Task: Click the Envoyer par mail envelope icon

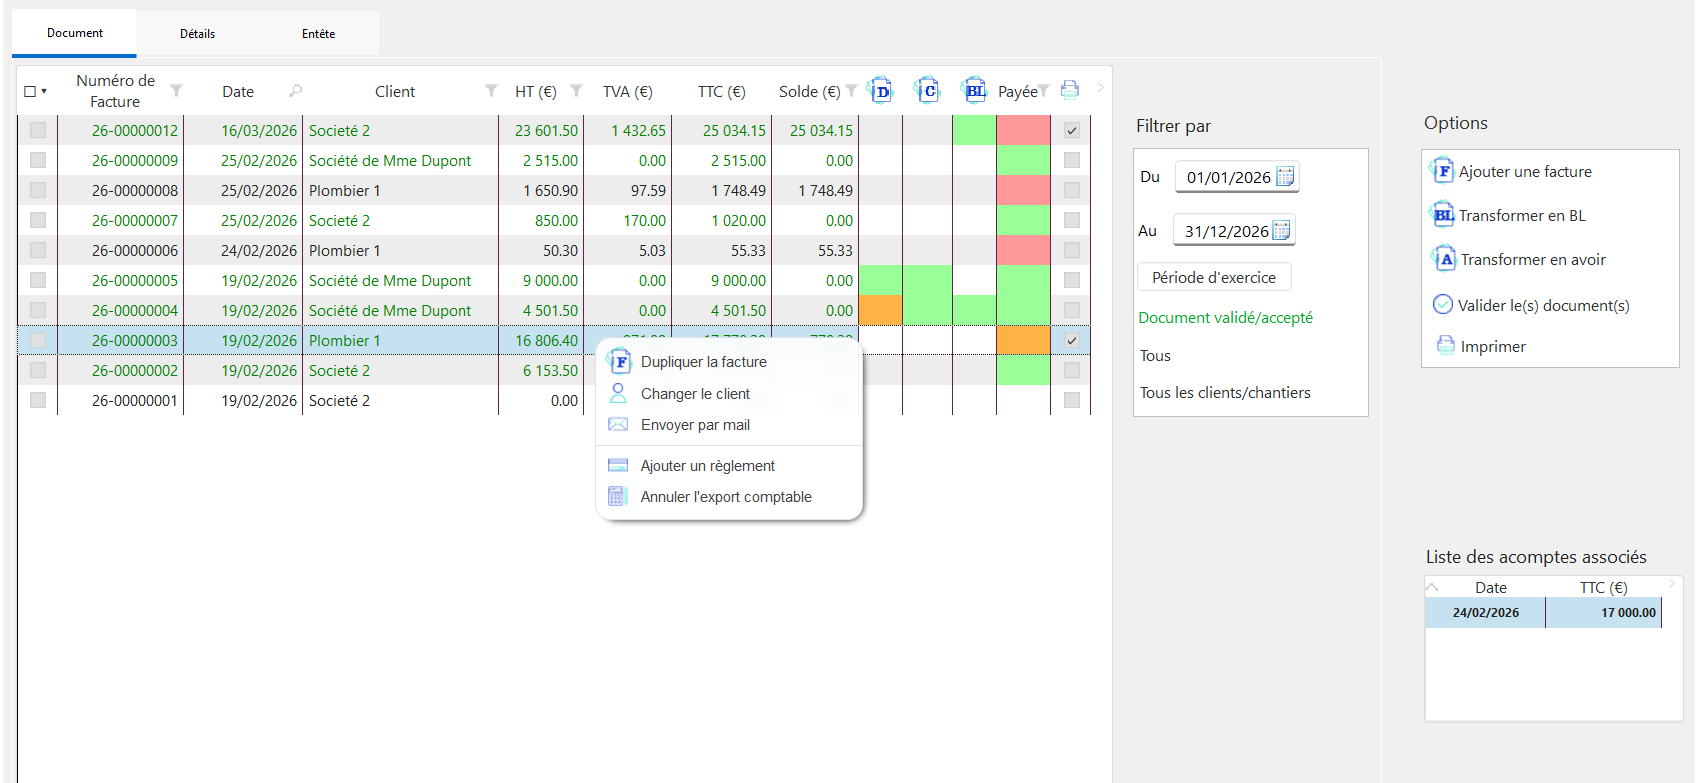Action: [x=618, y=425]
